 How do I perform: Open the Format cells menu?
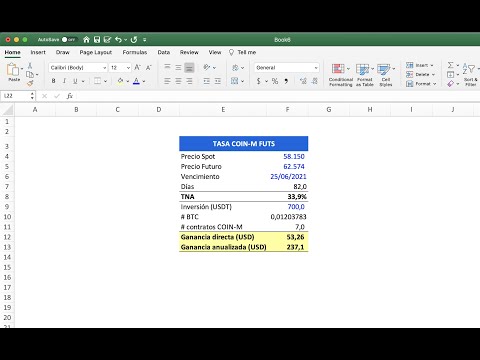click(x=421, y=84)
